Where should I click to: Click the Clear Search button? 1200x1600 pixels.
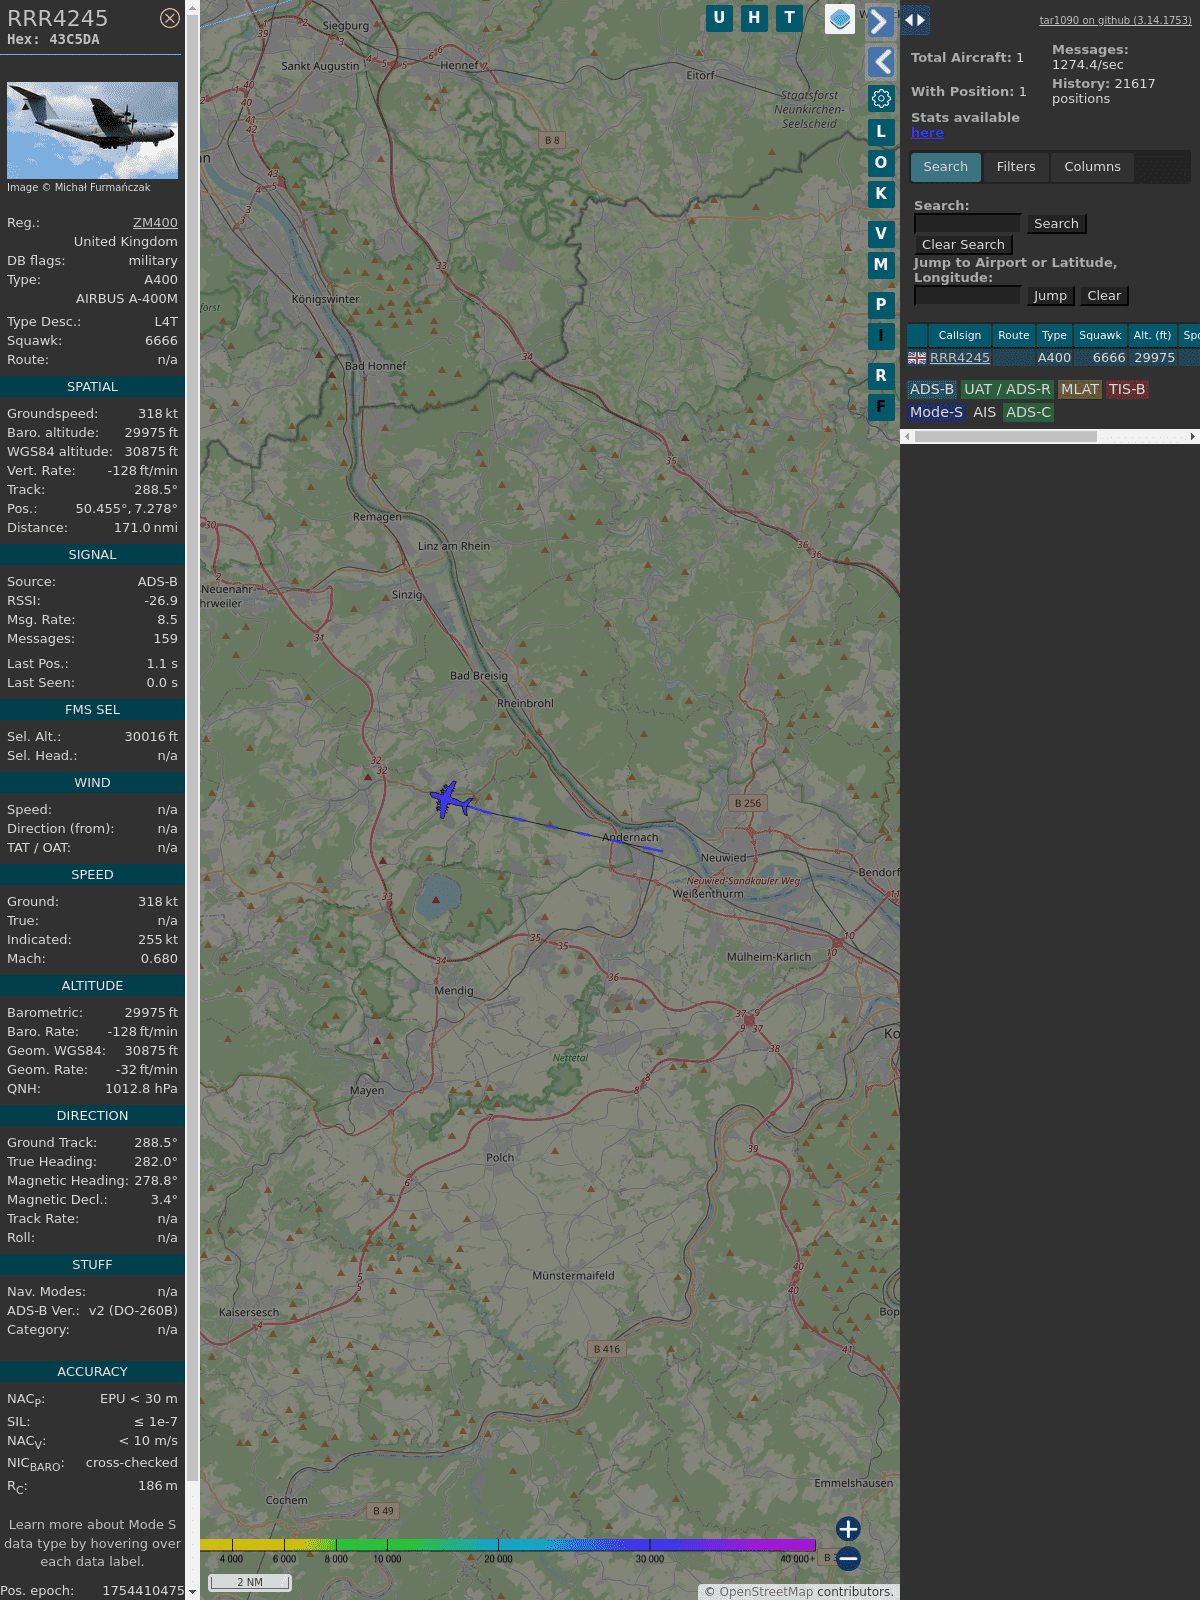click(963, 245)
